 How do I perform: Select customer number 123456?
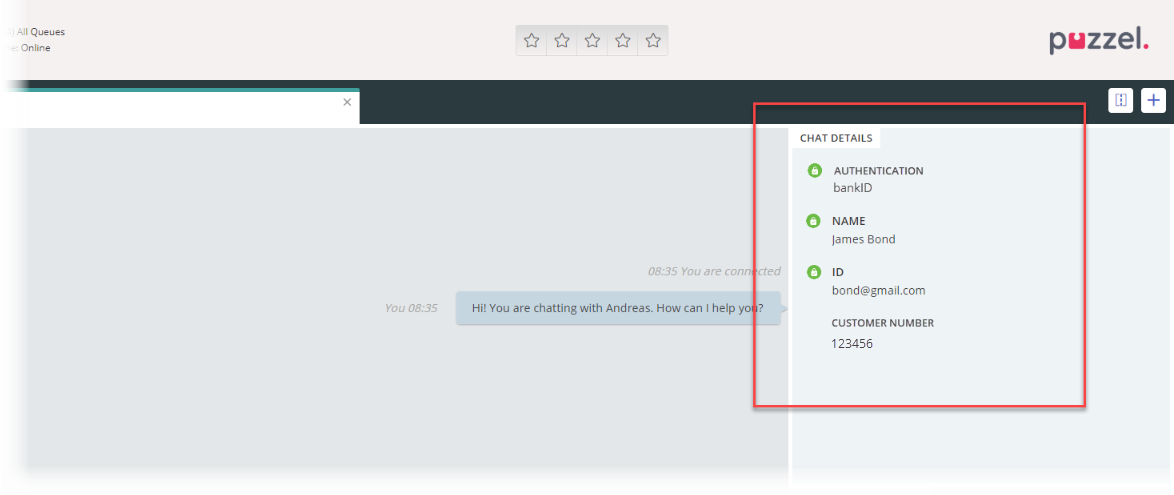click(x=852, y=344)
